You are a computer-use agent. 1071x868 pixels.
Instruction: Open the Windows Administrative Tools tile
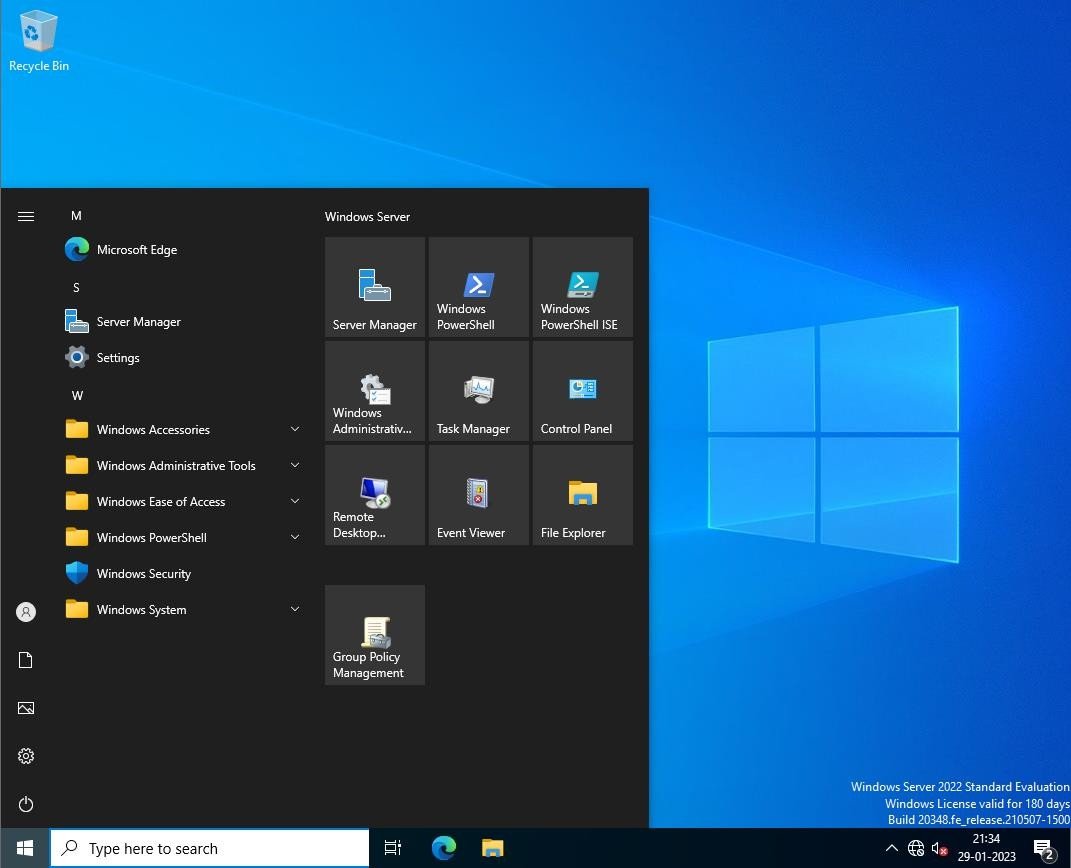tap(375, 391)
